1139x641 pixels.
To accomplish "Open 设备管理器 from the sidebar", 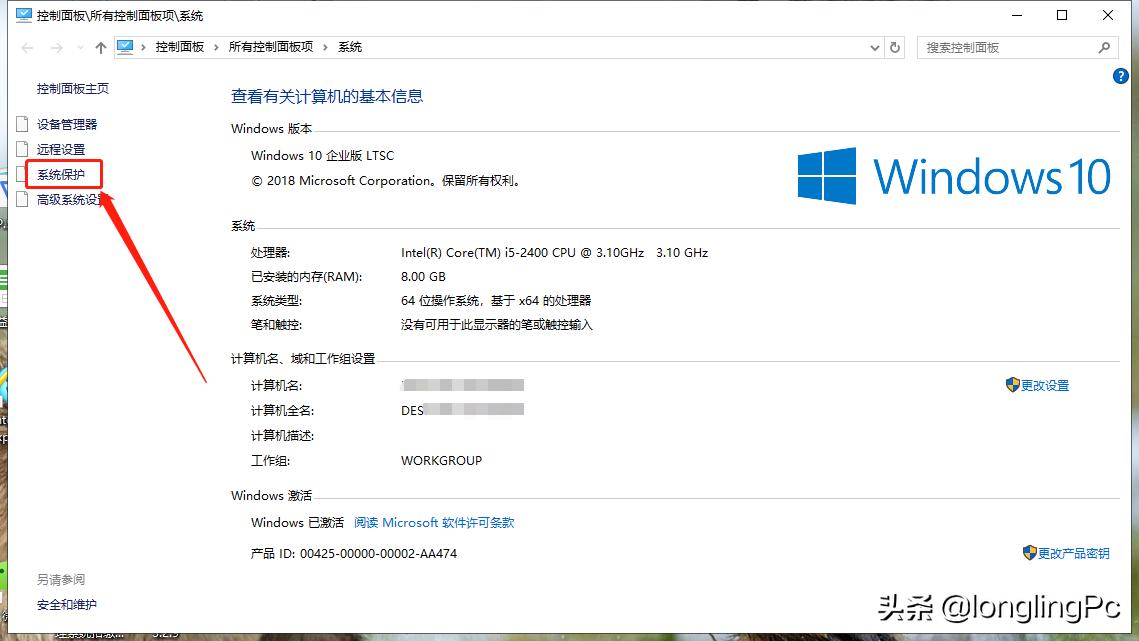I will tap(66, 124).
